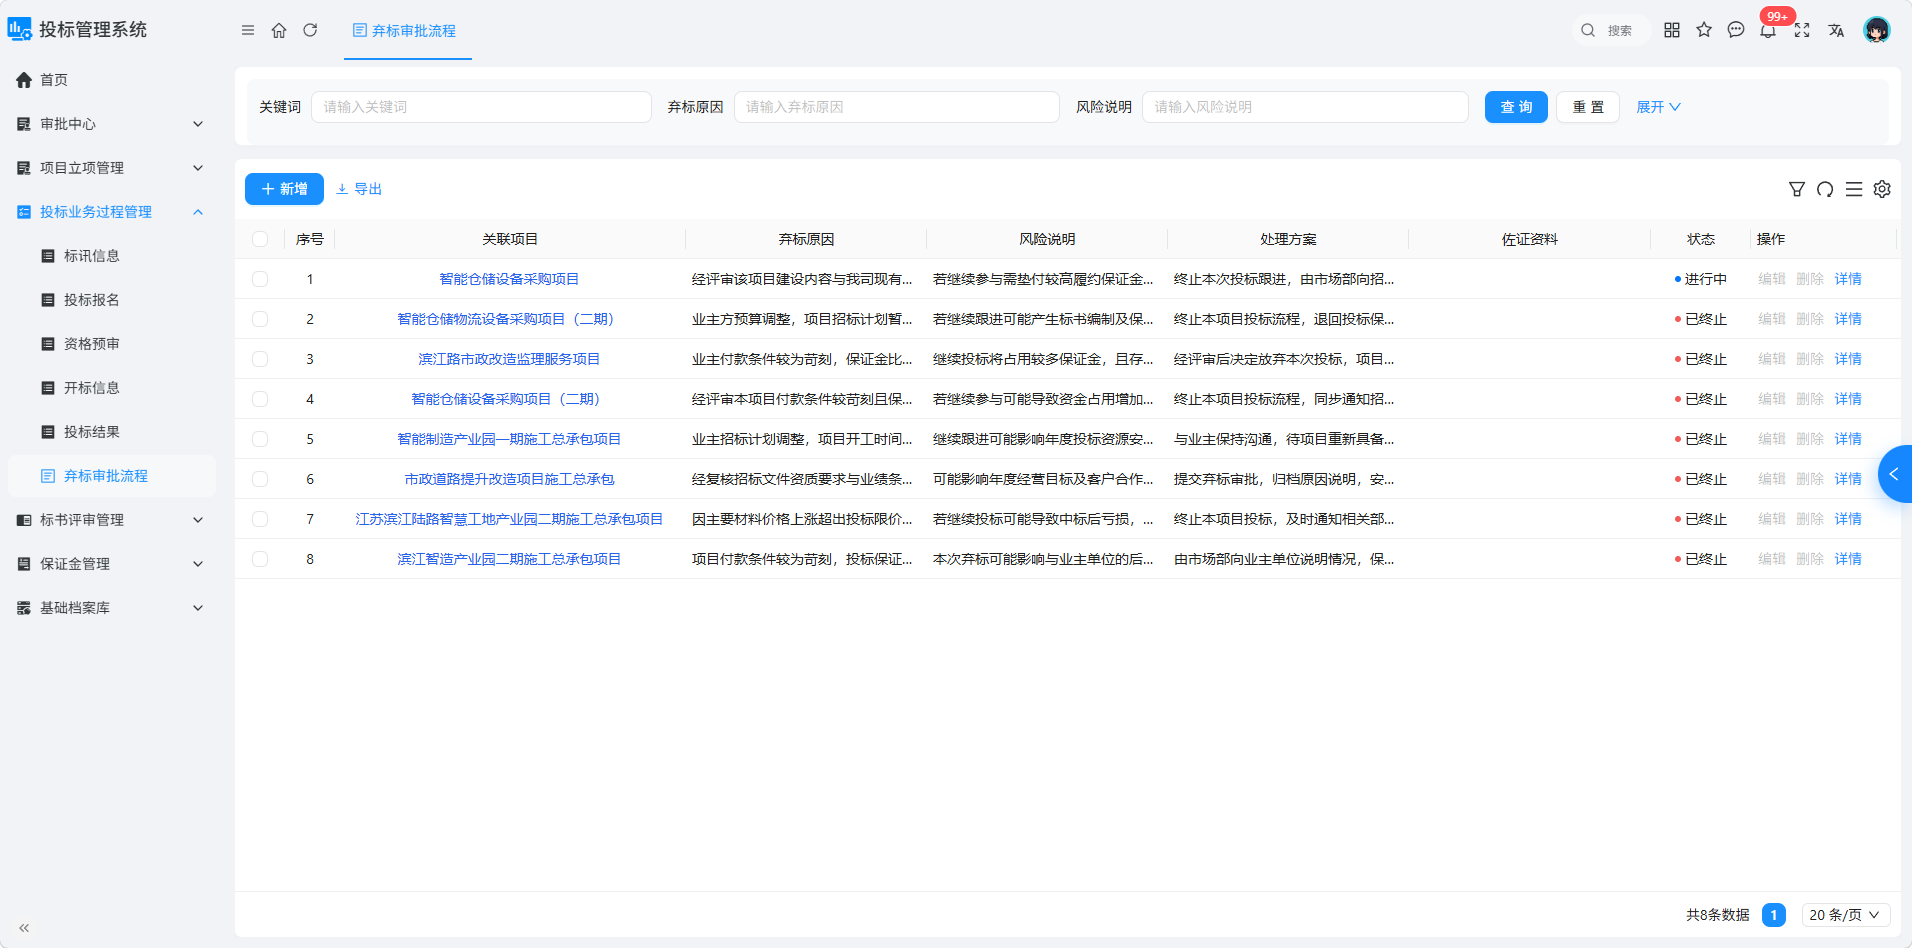Expand 审批中心 sidebar menu

coord(111,124)
